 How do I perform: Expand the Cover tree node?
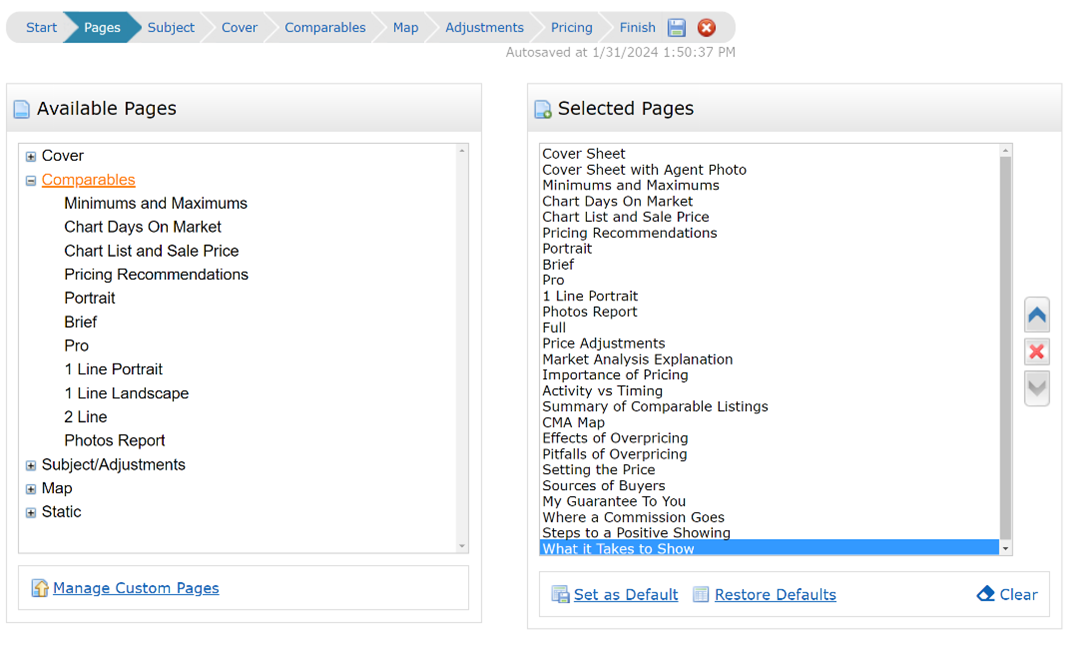pyautogui.click(x=31, y=157)
